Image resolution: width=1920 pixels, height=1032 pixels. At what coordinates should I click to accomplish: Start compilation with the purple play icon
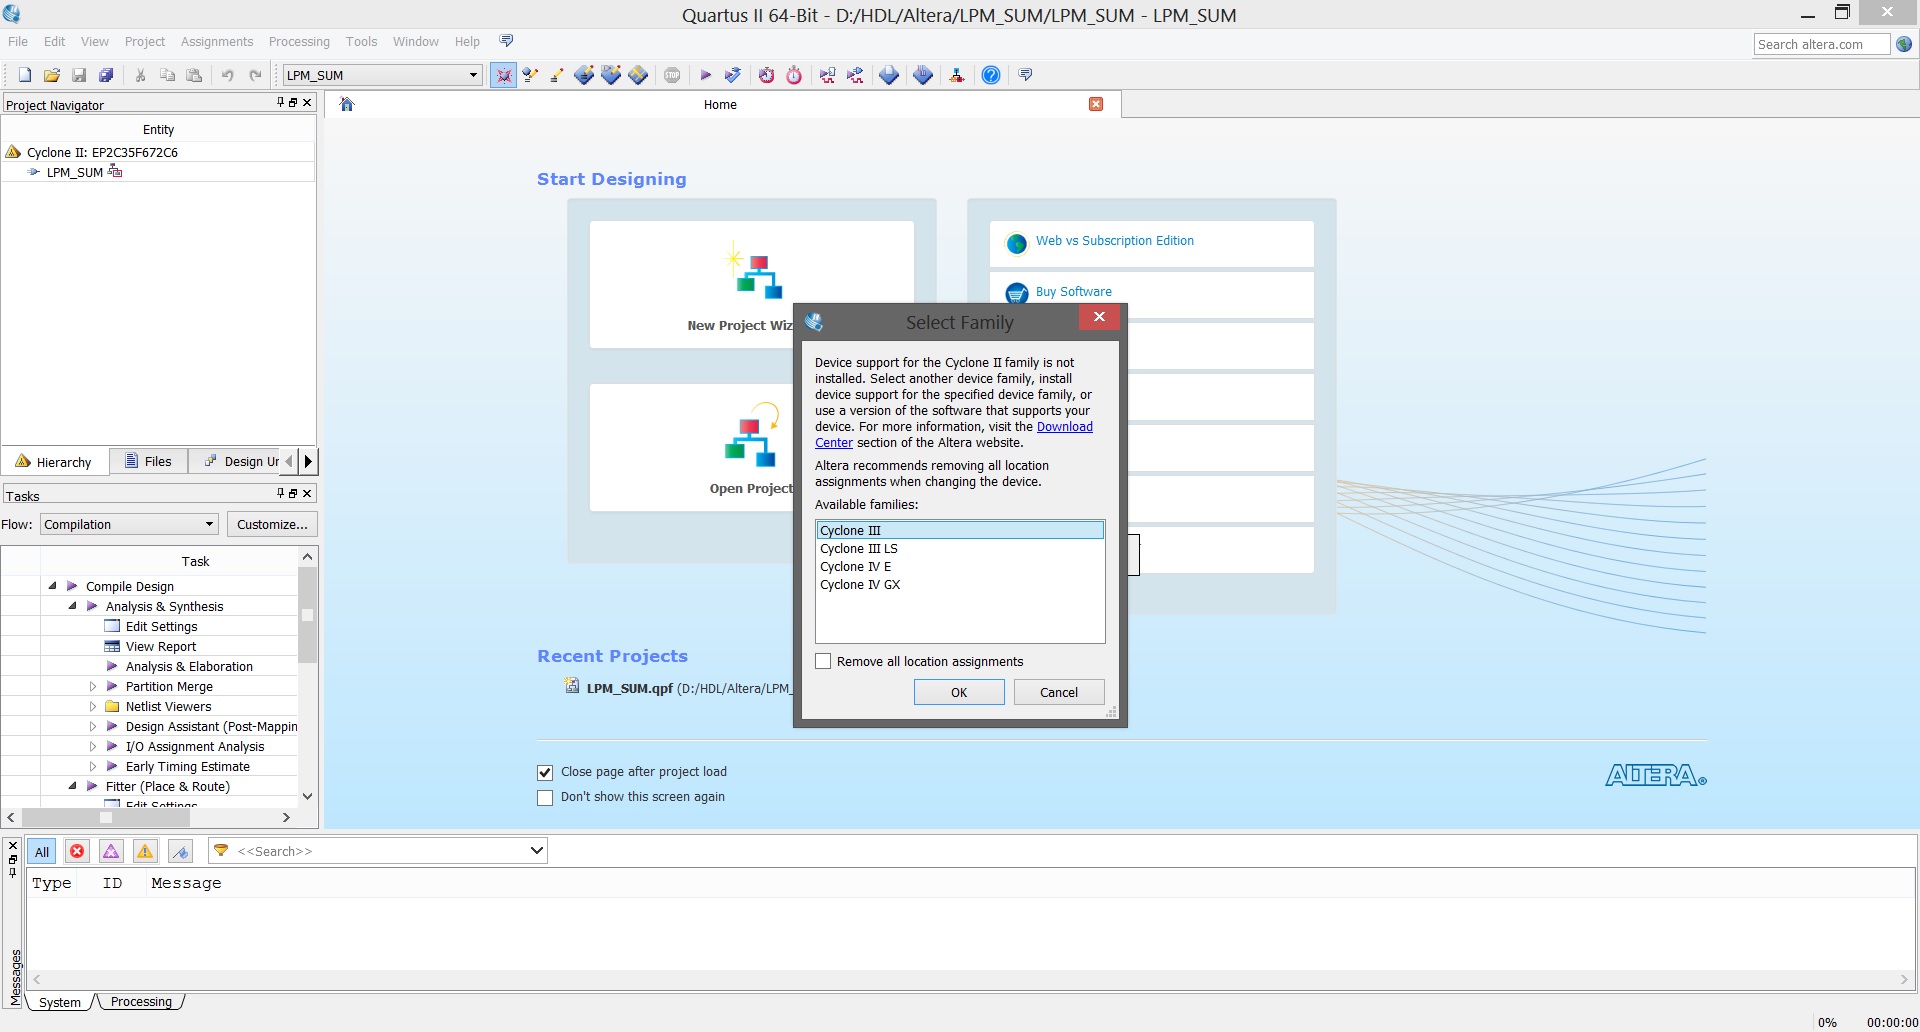pos(705,75)
